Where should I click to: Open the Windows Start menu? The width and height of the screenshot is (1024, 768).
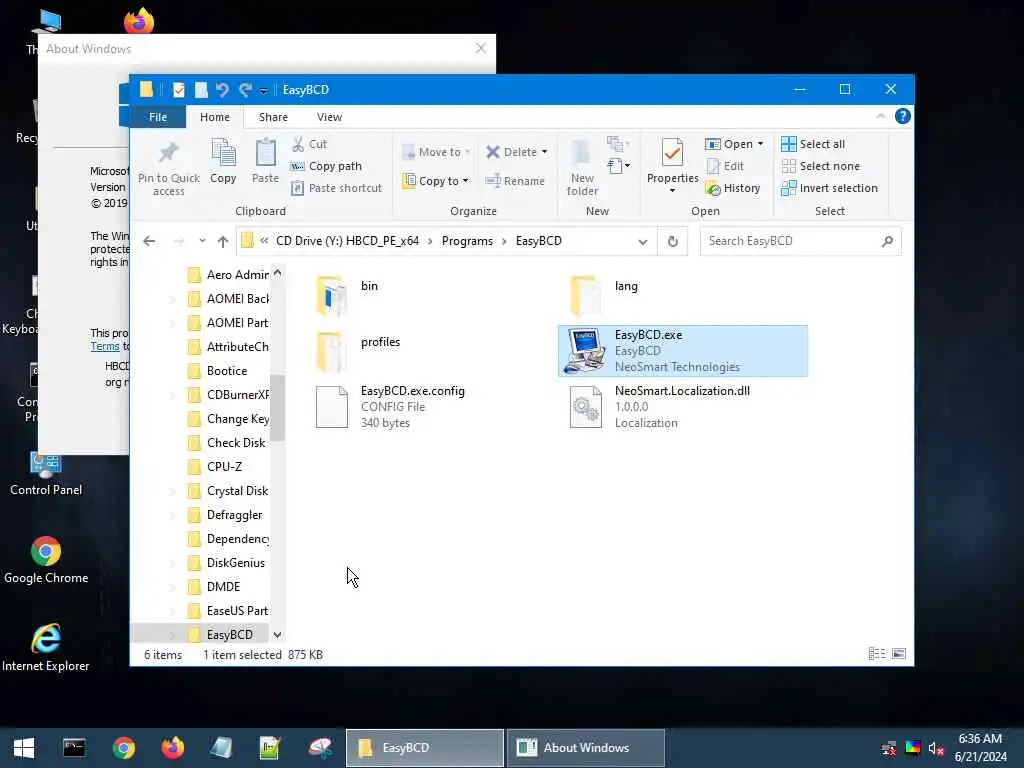click(x=24, y=748)
